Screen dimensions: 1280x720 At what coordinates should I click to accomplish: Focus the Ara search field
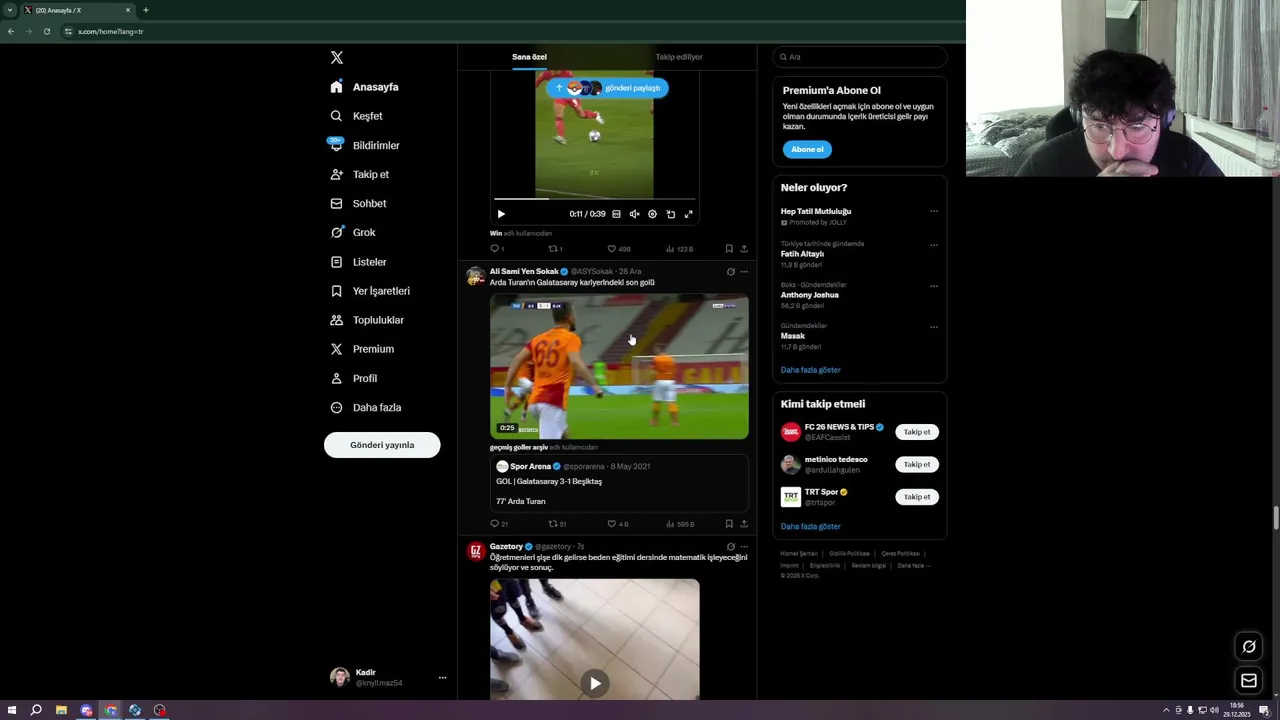(859, 57)
